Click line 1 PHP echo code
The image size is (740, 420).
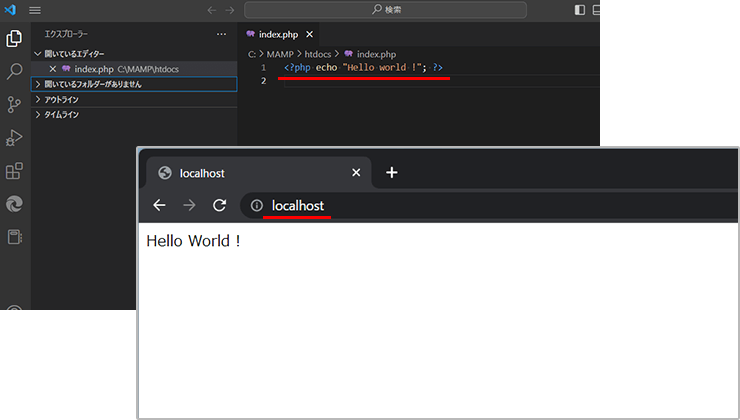(x=363, y=67)
